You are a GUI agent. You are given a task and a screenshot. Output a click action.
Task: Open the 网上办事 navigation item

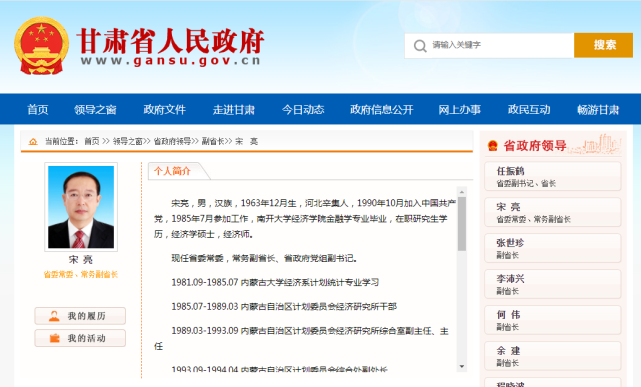point(459,110)
